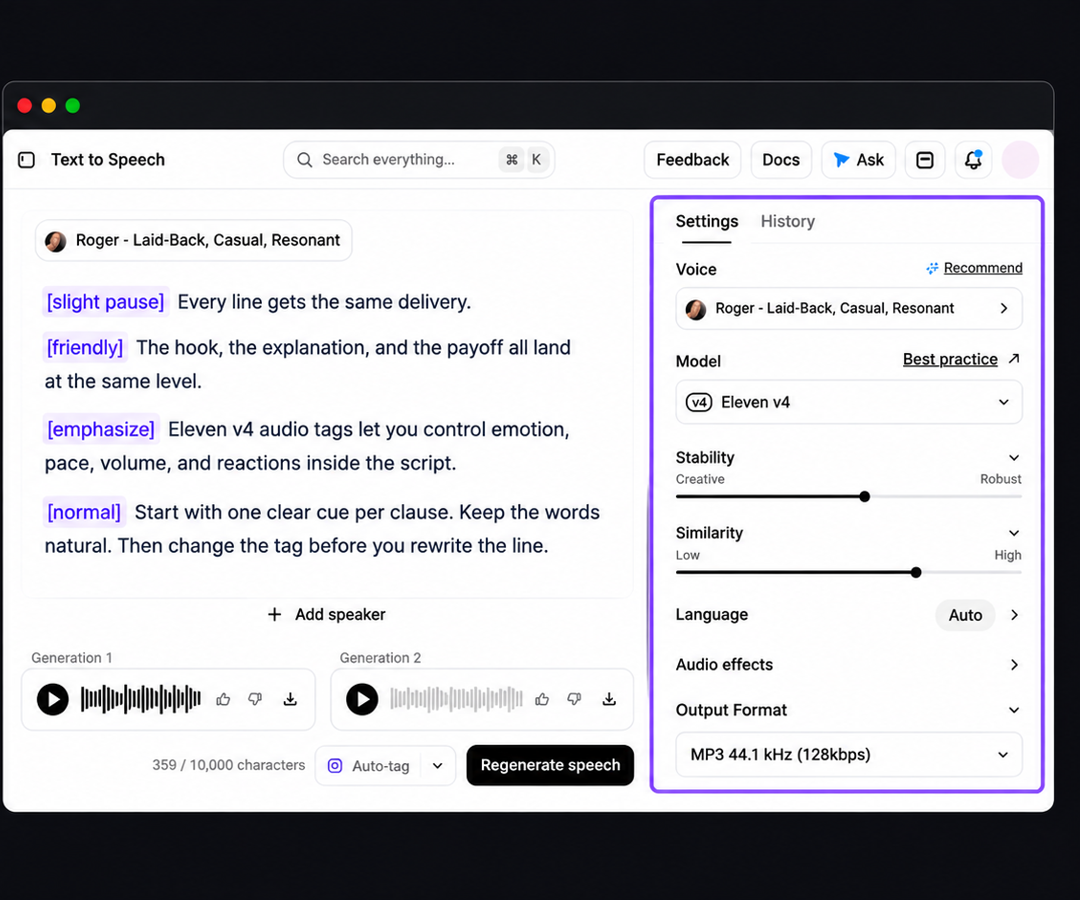Viewport: 1080px width, 900px height.
Task: Toggle the sidebar panel icon beside Text to Speech
Action: pyautogui.click(x=26, y=160)
